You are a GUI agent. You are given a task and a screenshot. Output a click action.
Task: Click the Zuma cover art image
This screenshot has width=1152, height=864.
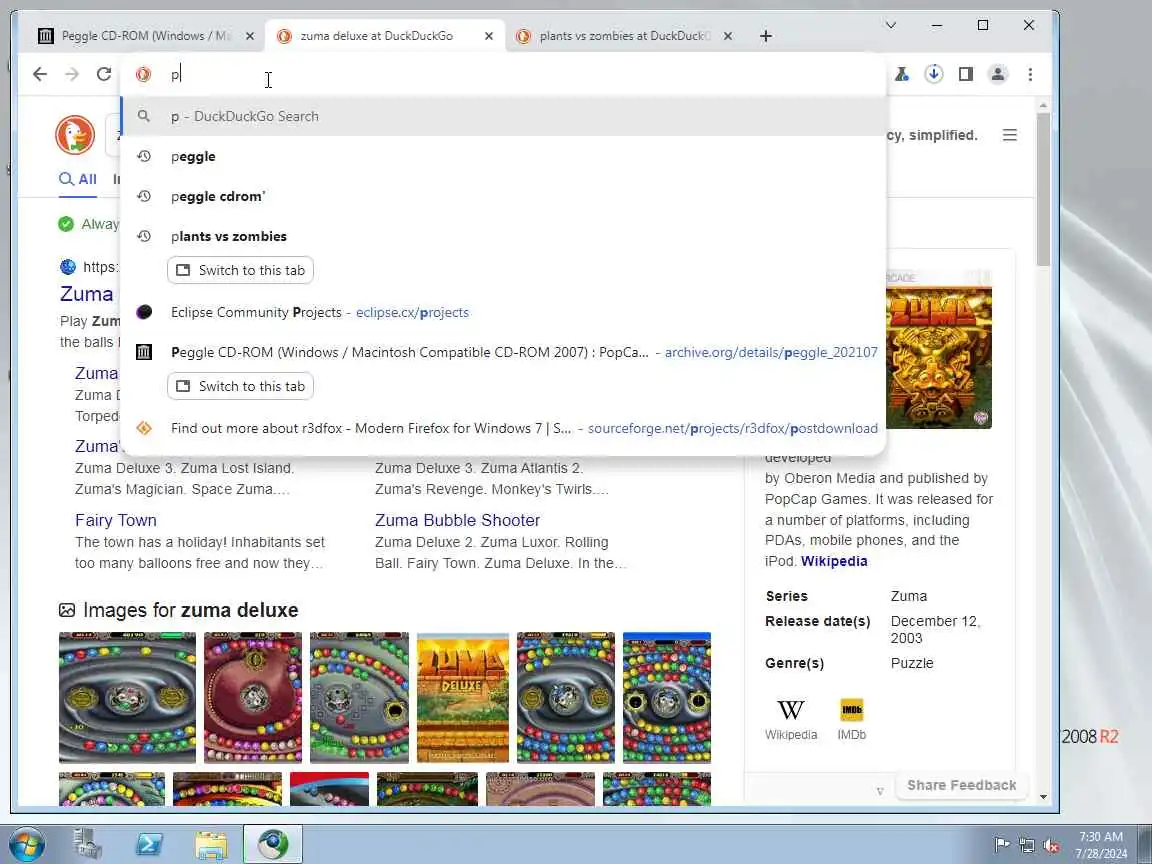click(939, 350)
